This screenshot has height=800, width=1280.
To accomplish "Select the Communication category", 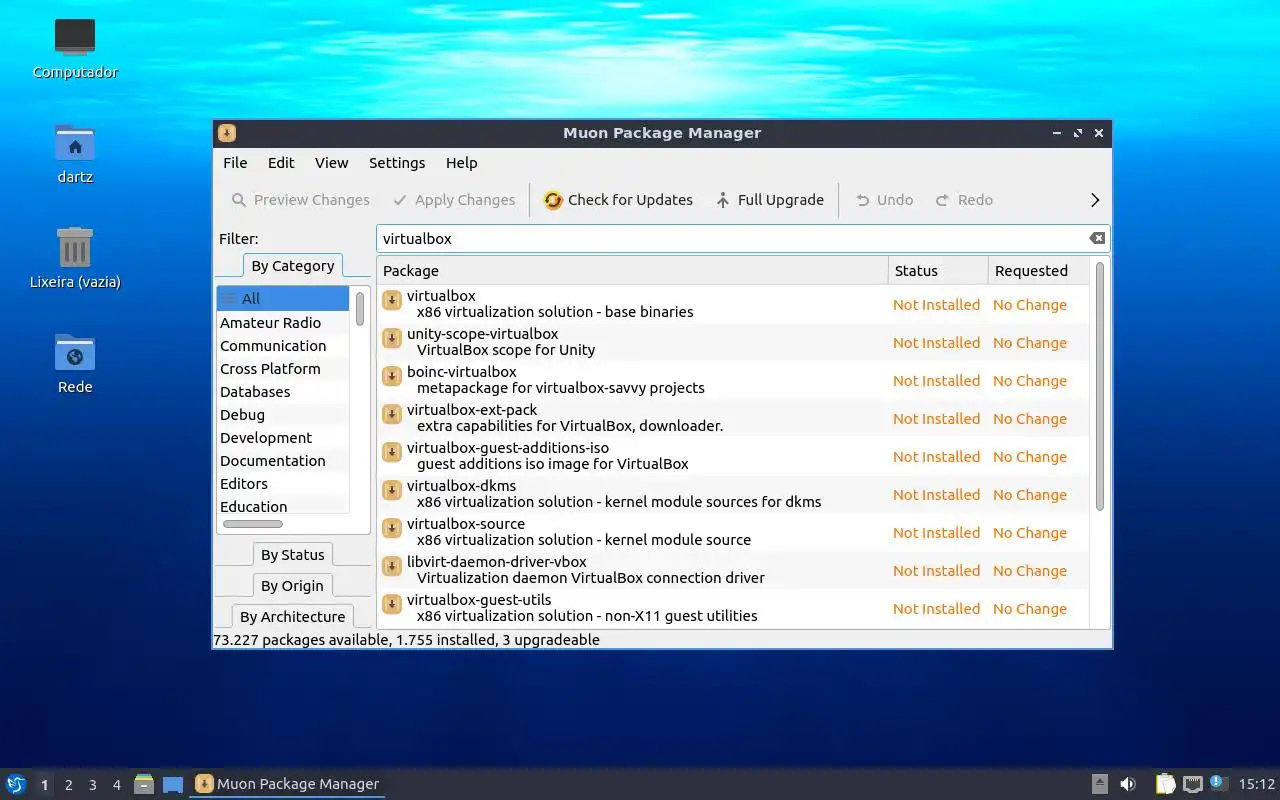I will click(x=283, y=346).
